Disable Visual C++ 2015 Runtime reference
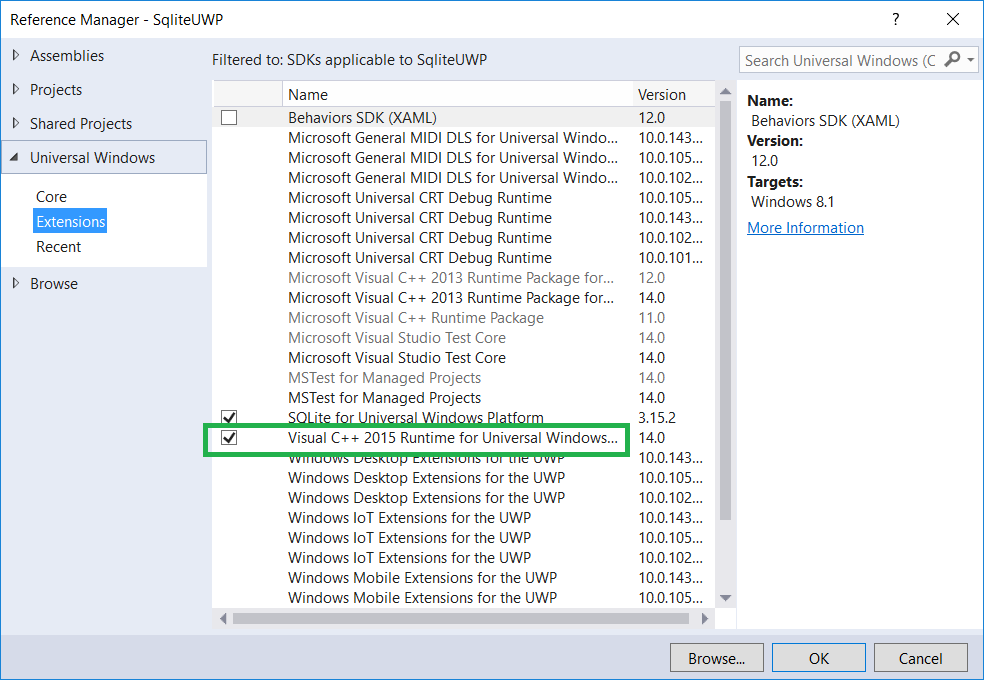The width and height of the screenshot is (984, 680). tap(229, 438)
